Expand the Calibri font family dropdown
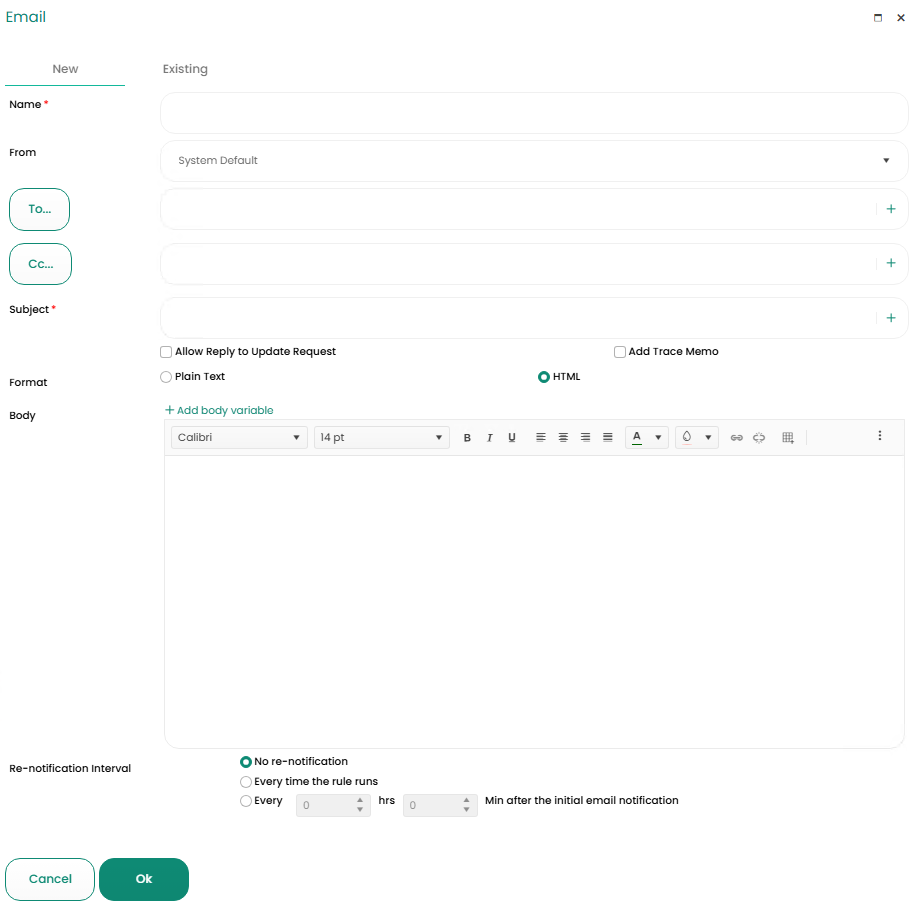This screenshot has height=909, width=915. tap(239, 438)
